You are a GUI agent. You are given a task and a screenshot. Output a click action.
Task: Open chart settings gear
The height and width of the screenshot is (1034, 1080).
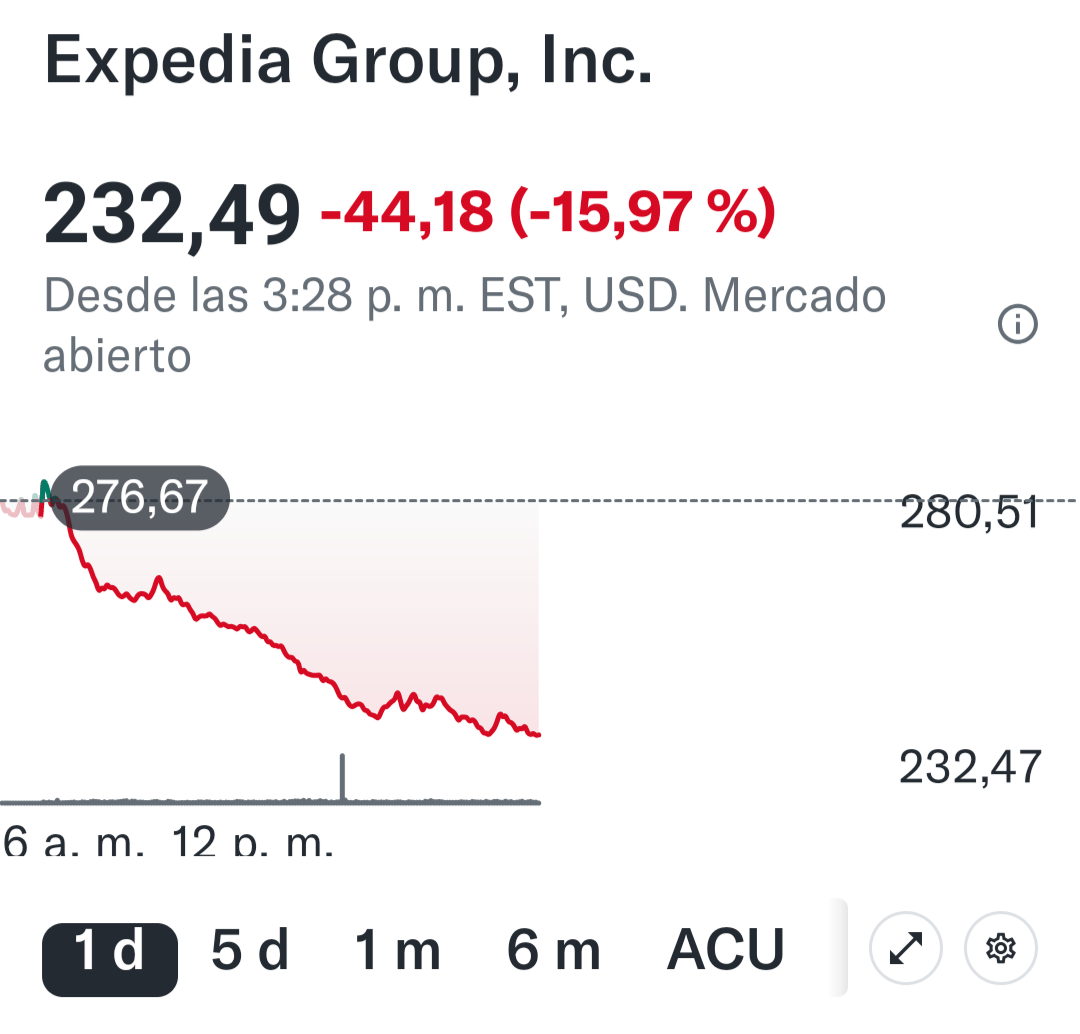tap(1000, 948)
